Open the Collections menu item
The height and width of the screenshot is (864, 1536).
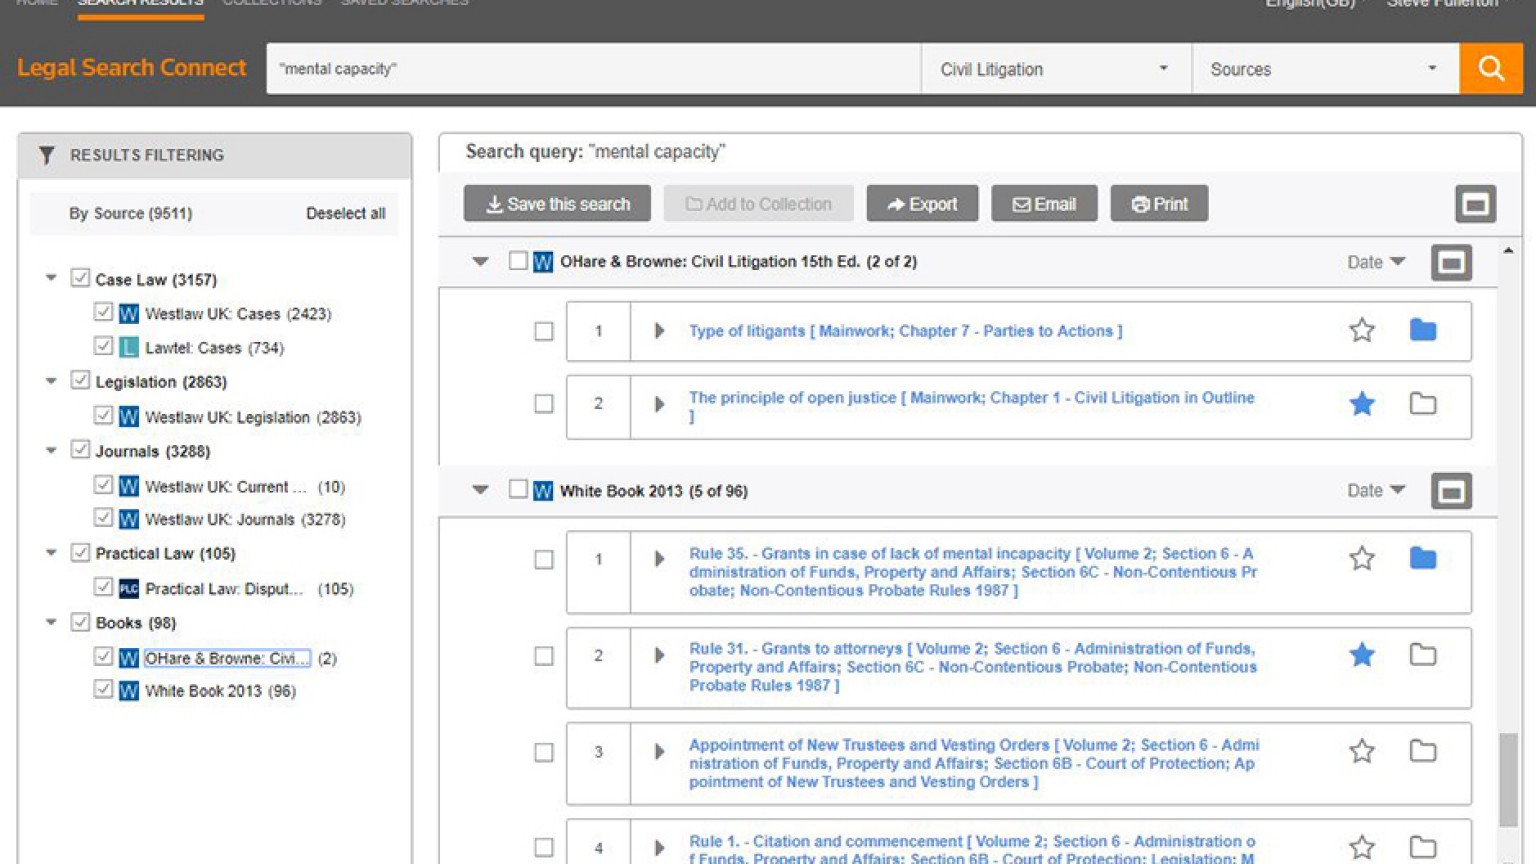271,3
